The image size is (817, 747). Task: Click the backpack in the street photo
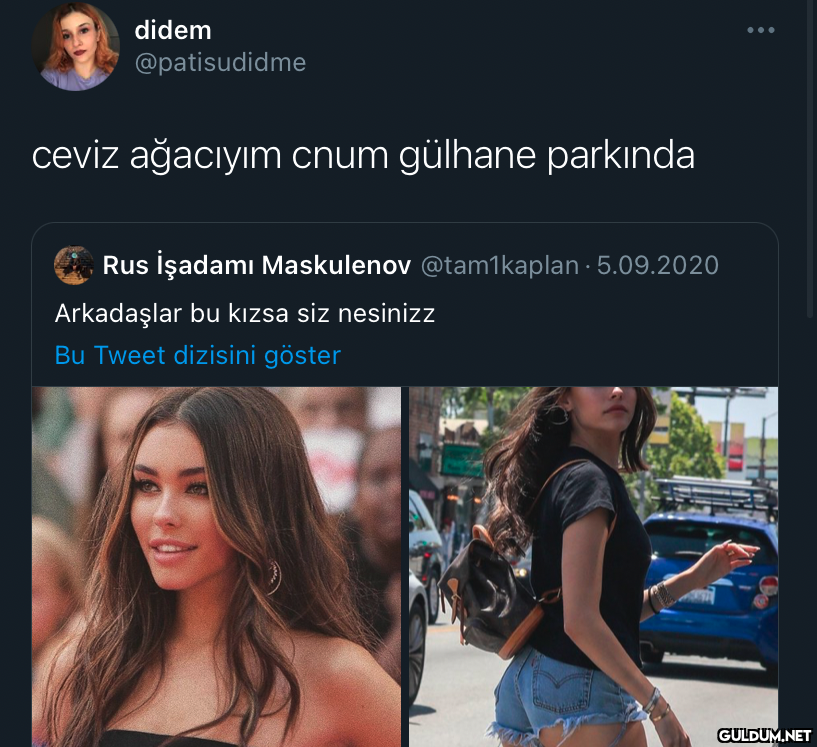pyautogui.click(x=492, y=592)
